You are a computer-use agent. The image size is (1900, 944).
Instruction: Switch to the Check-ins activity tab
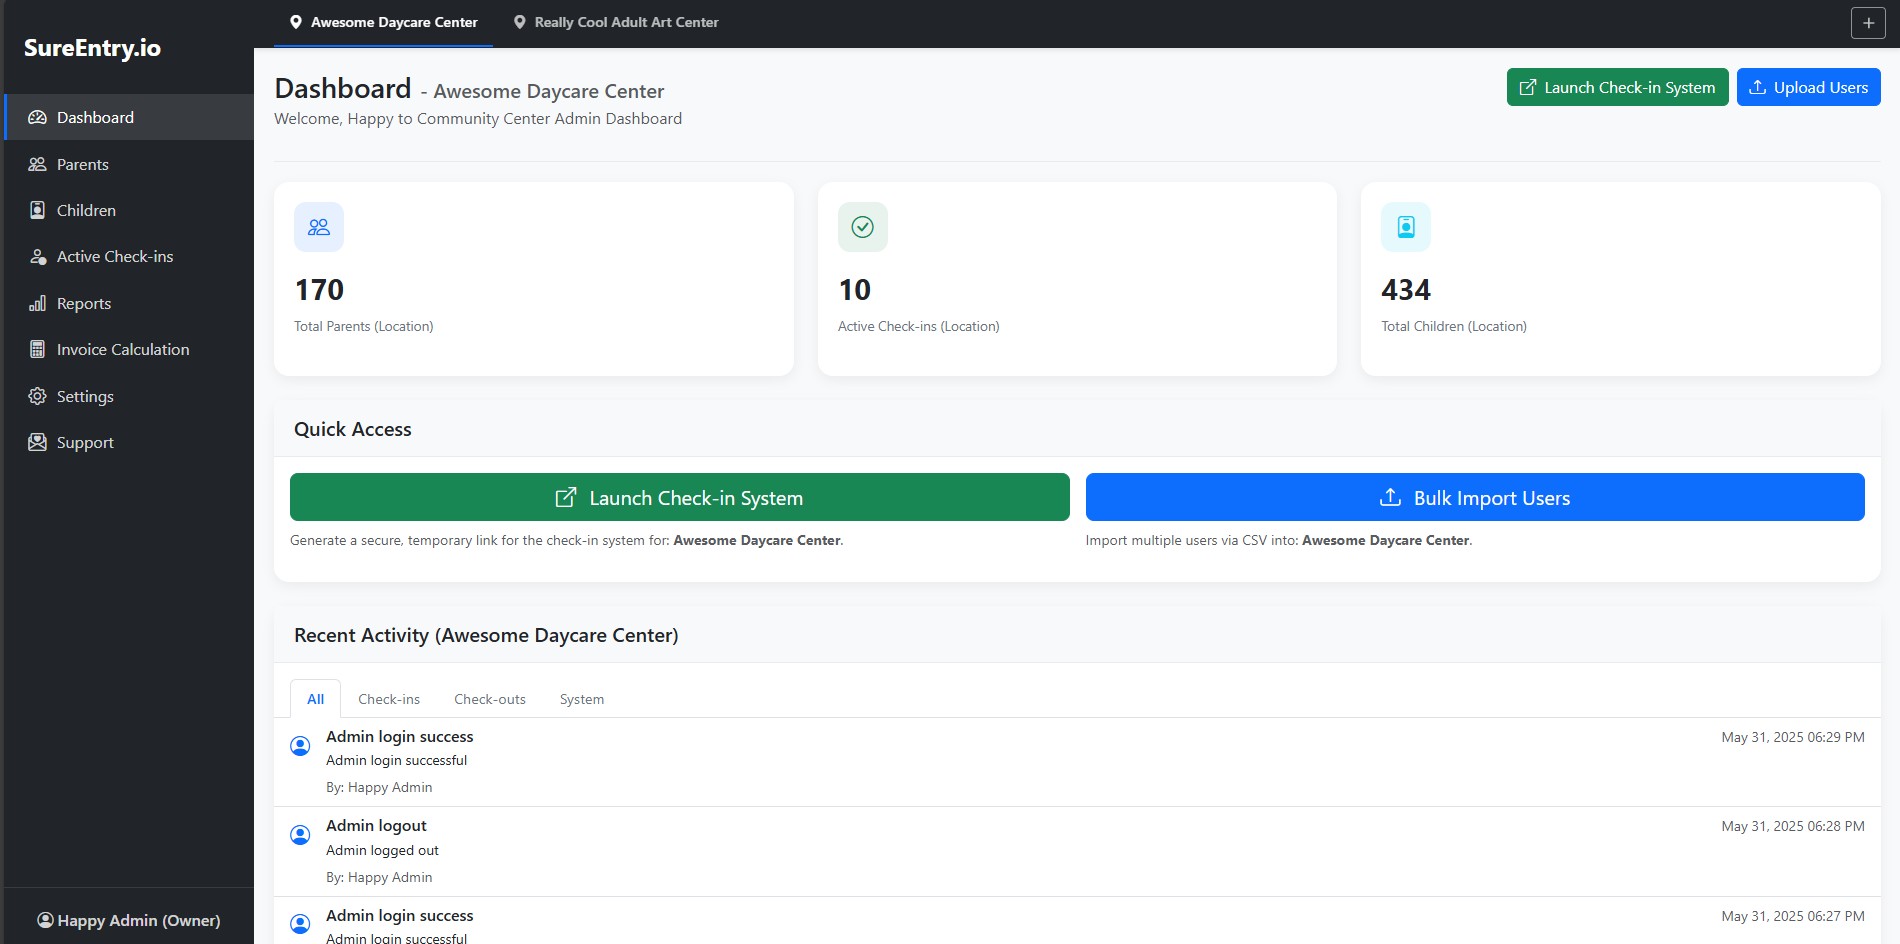point(389,698)
